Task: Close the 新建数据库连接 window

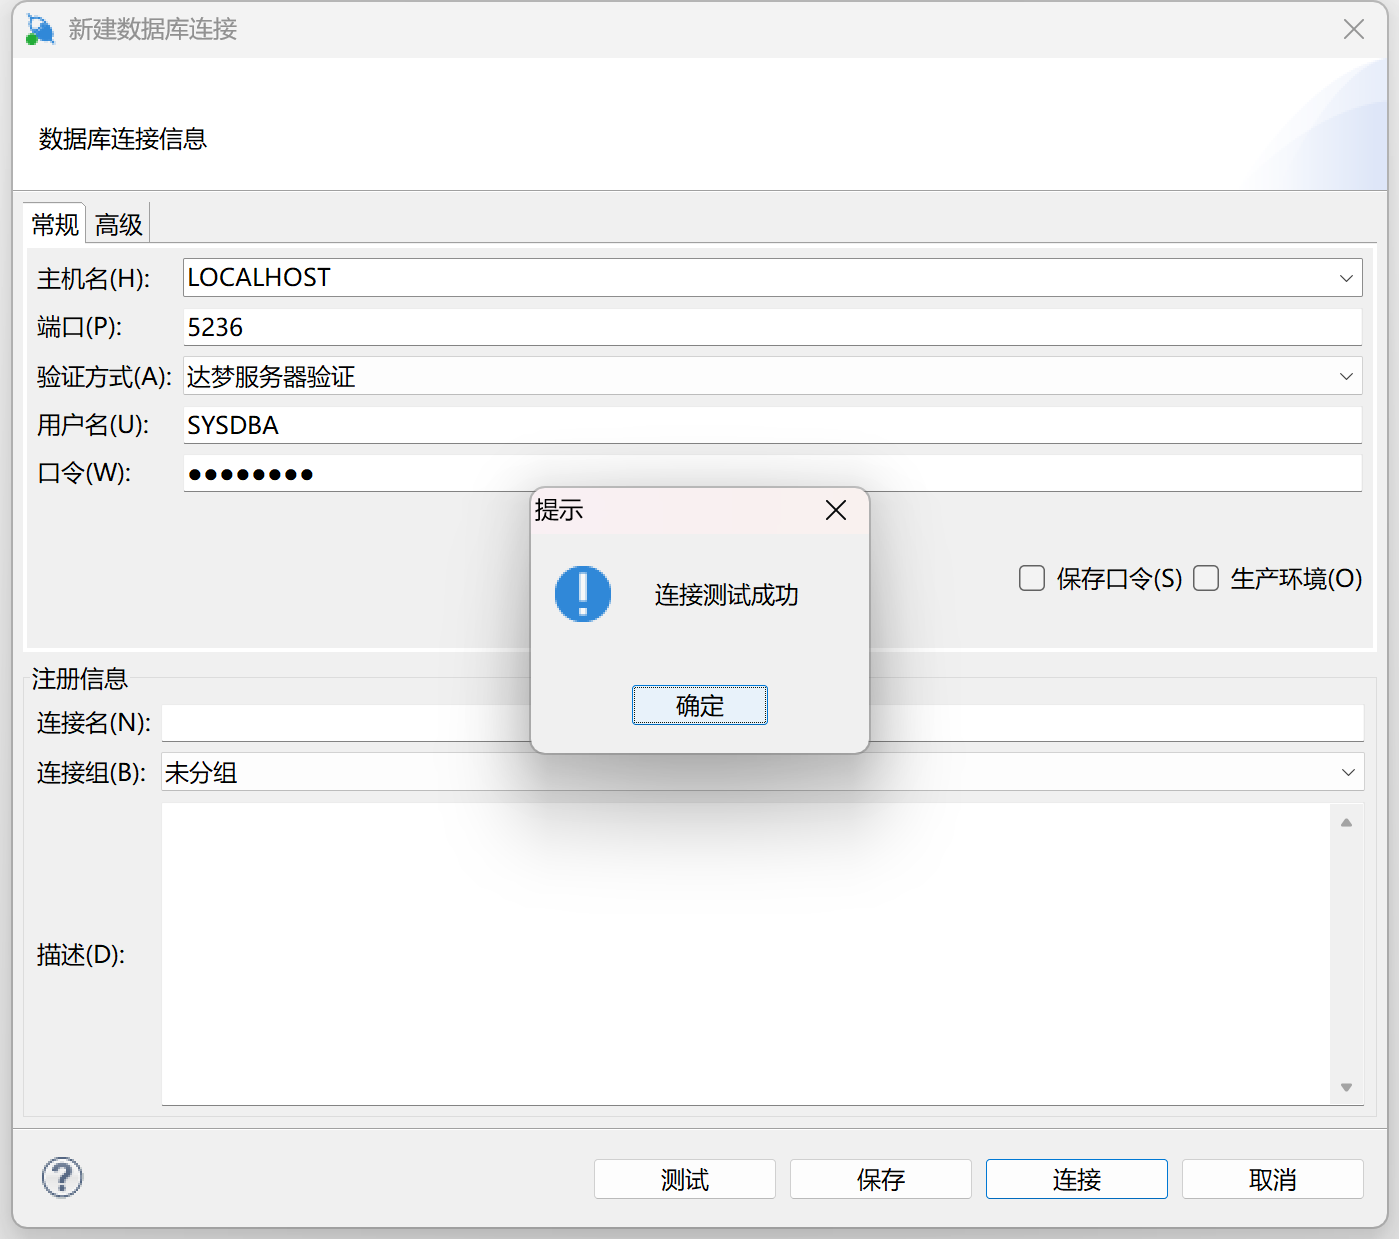Action: pos(1354,29)
